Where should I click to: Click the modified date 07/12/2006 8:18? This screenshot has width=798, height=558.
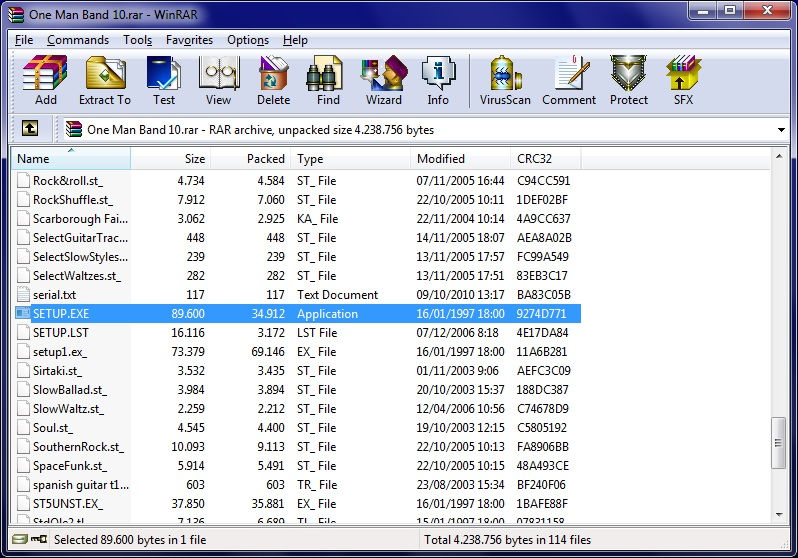[x=458, y=332]
